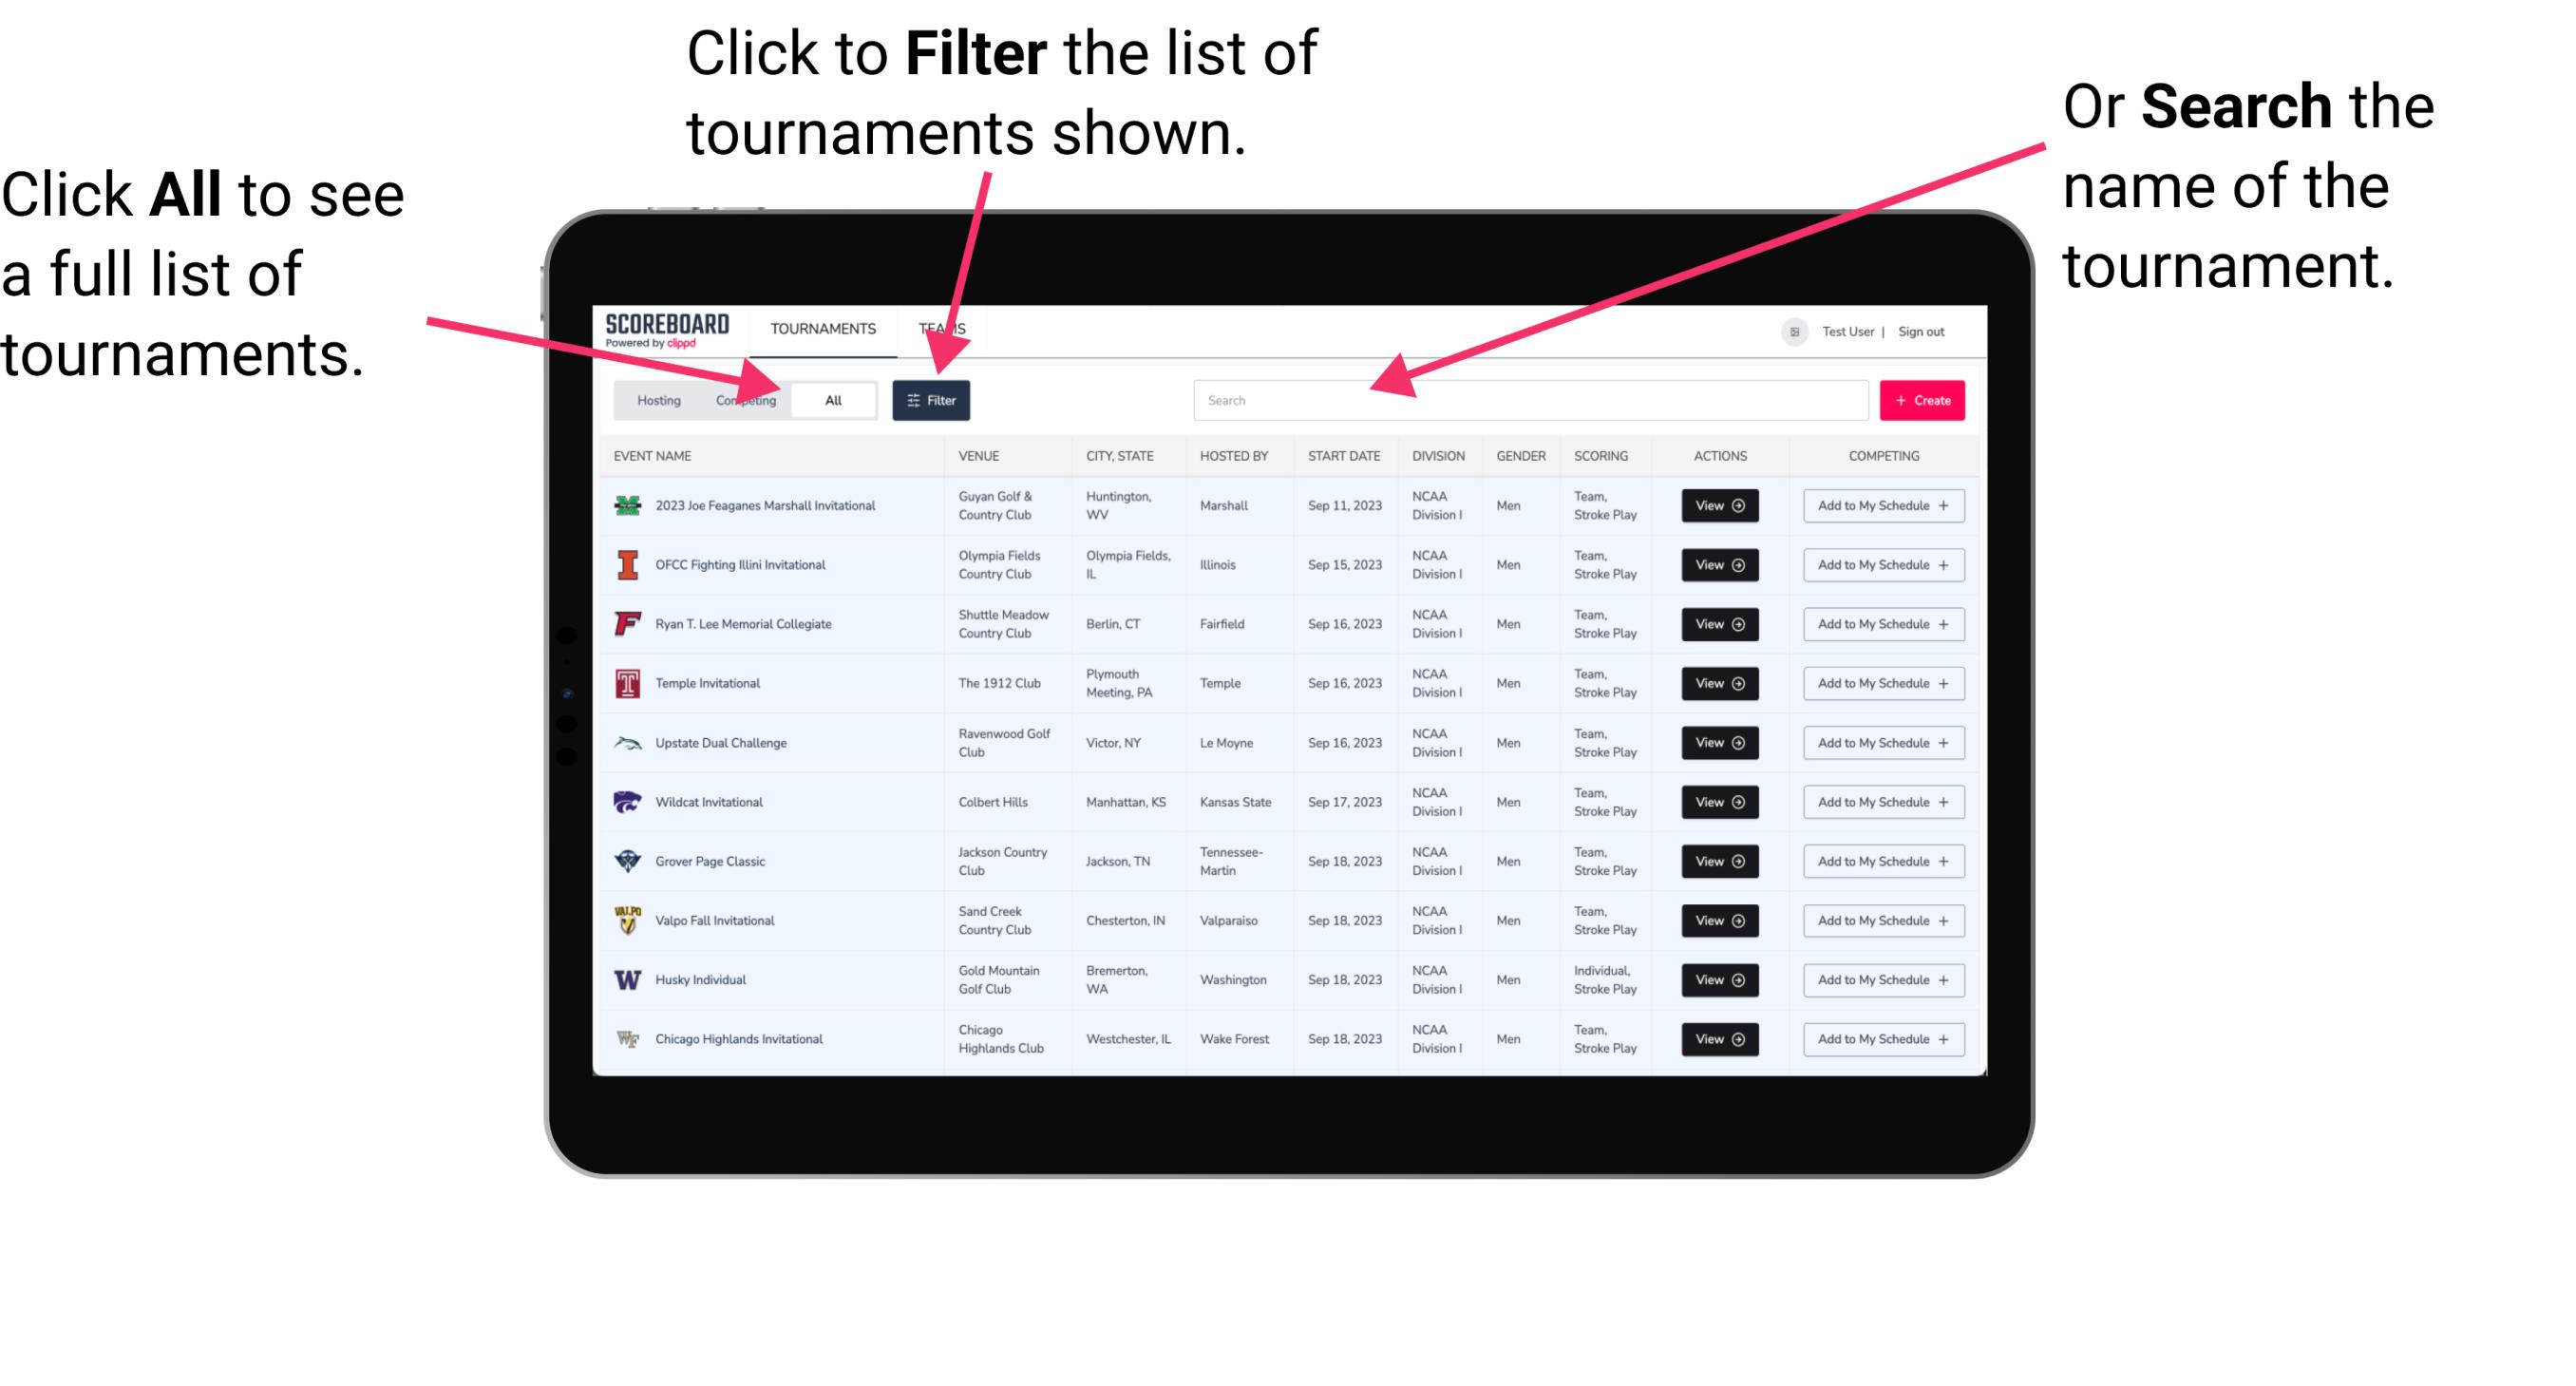Toggle the Hosting filter tab
Viewport: 2576px width, 1386px height.
(655, 398)
